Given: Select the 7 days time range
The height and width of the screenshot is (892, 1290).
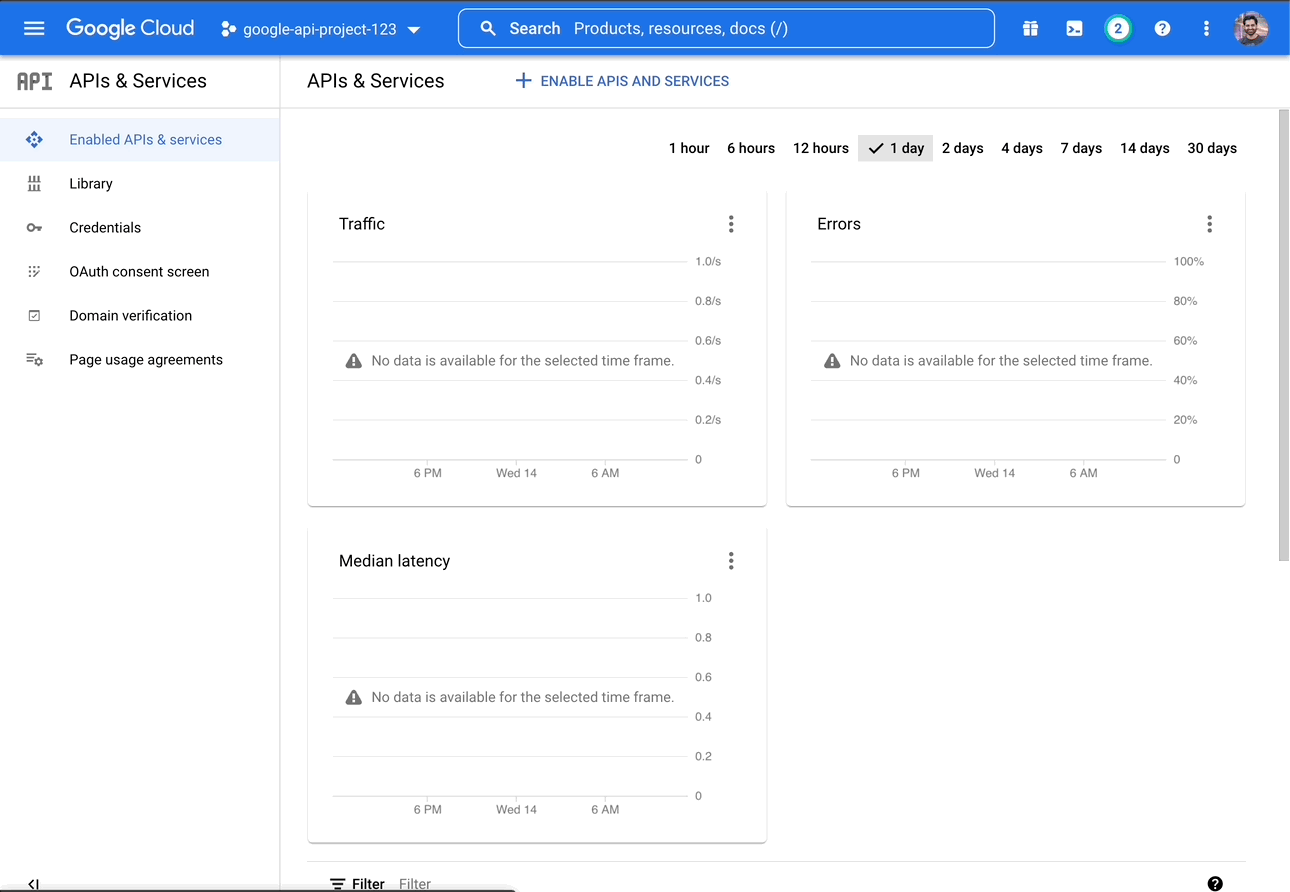Looking at the screenshot, I should point(1081,147).
